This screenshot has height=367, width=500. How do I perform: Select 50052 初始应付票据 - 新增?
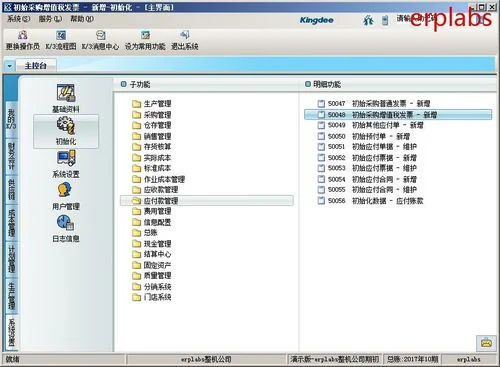(x=367, y=158)
